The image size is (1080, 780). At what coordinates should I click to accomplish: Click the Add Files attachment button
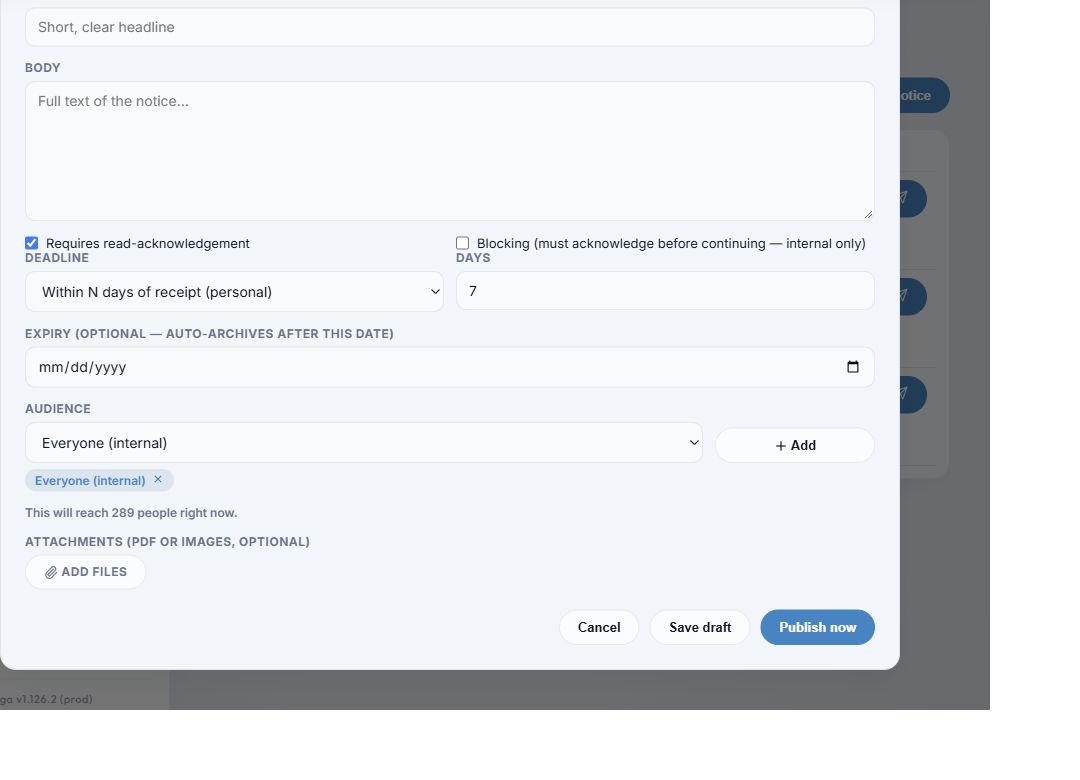point(85,572)
